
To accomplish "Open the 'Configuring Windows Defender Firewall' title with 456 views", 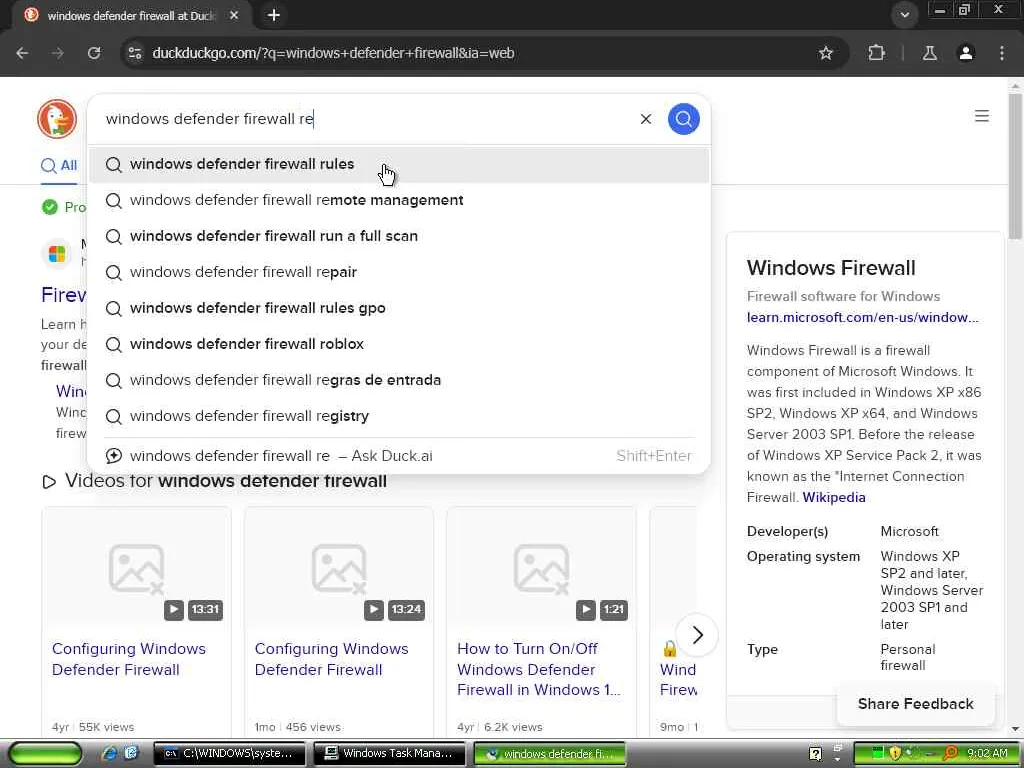I will [x=332, y=659].
